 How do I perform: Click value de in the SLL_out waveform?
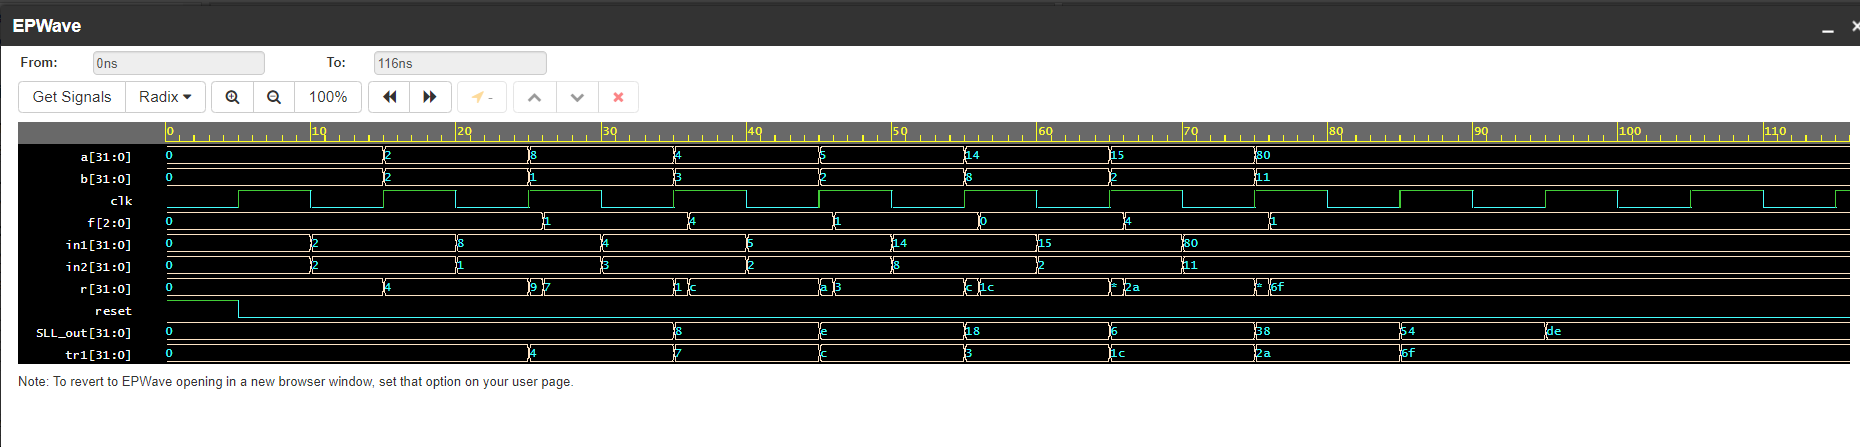[x=1554, y=331]
